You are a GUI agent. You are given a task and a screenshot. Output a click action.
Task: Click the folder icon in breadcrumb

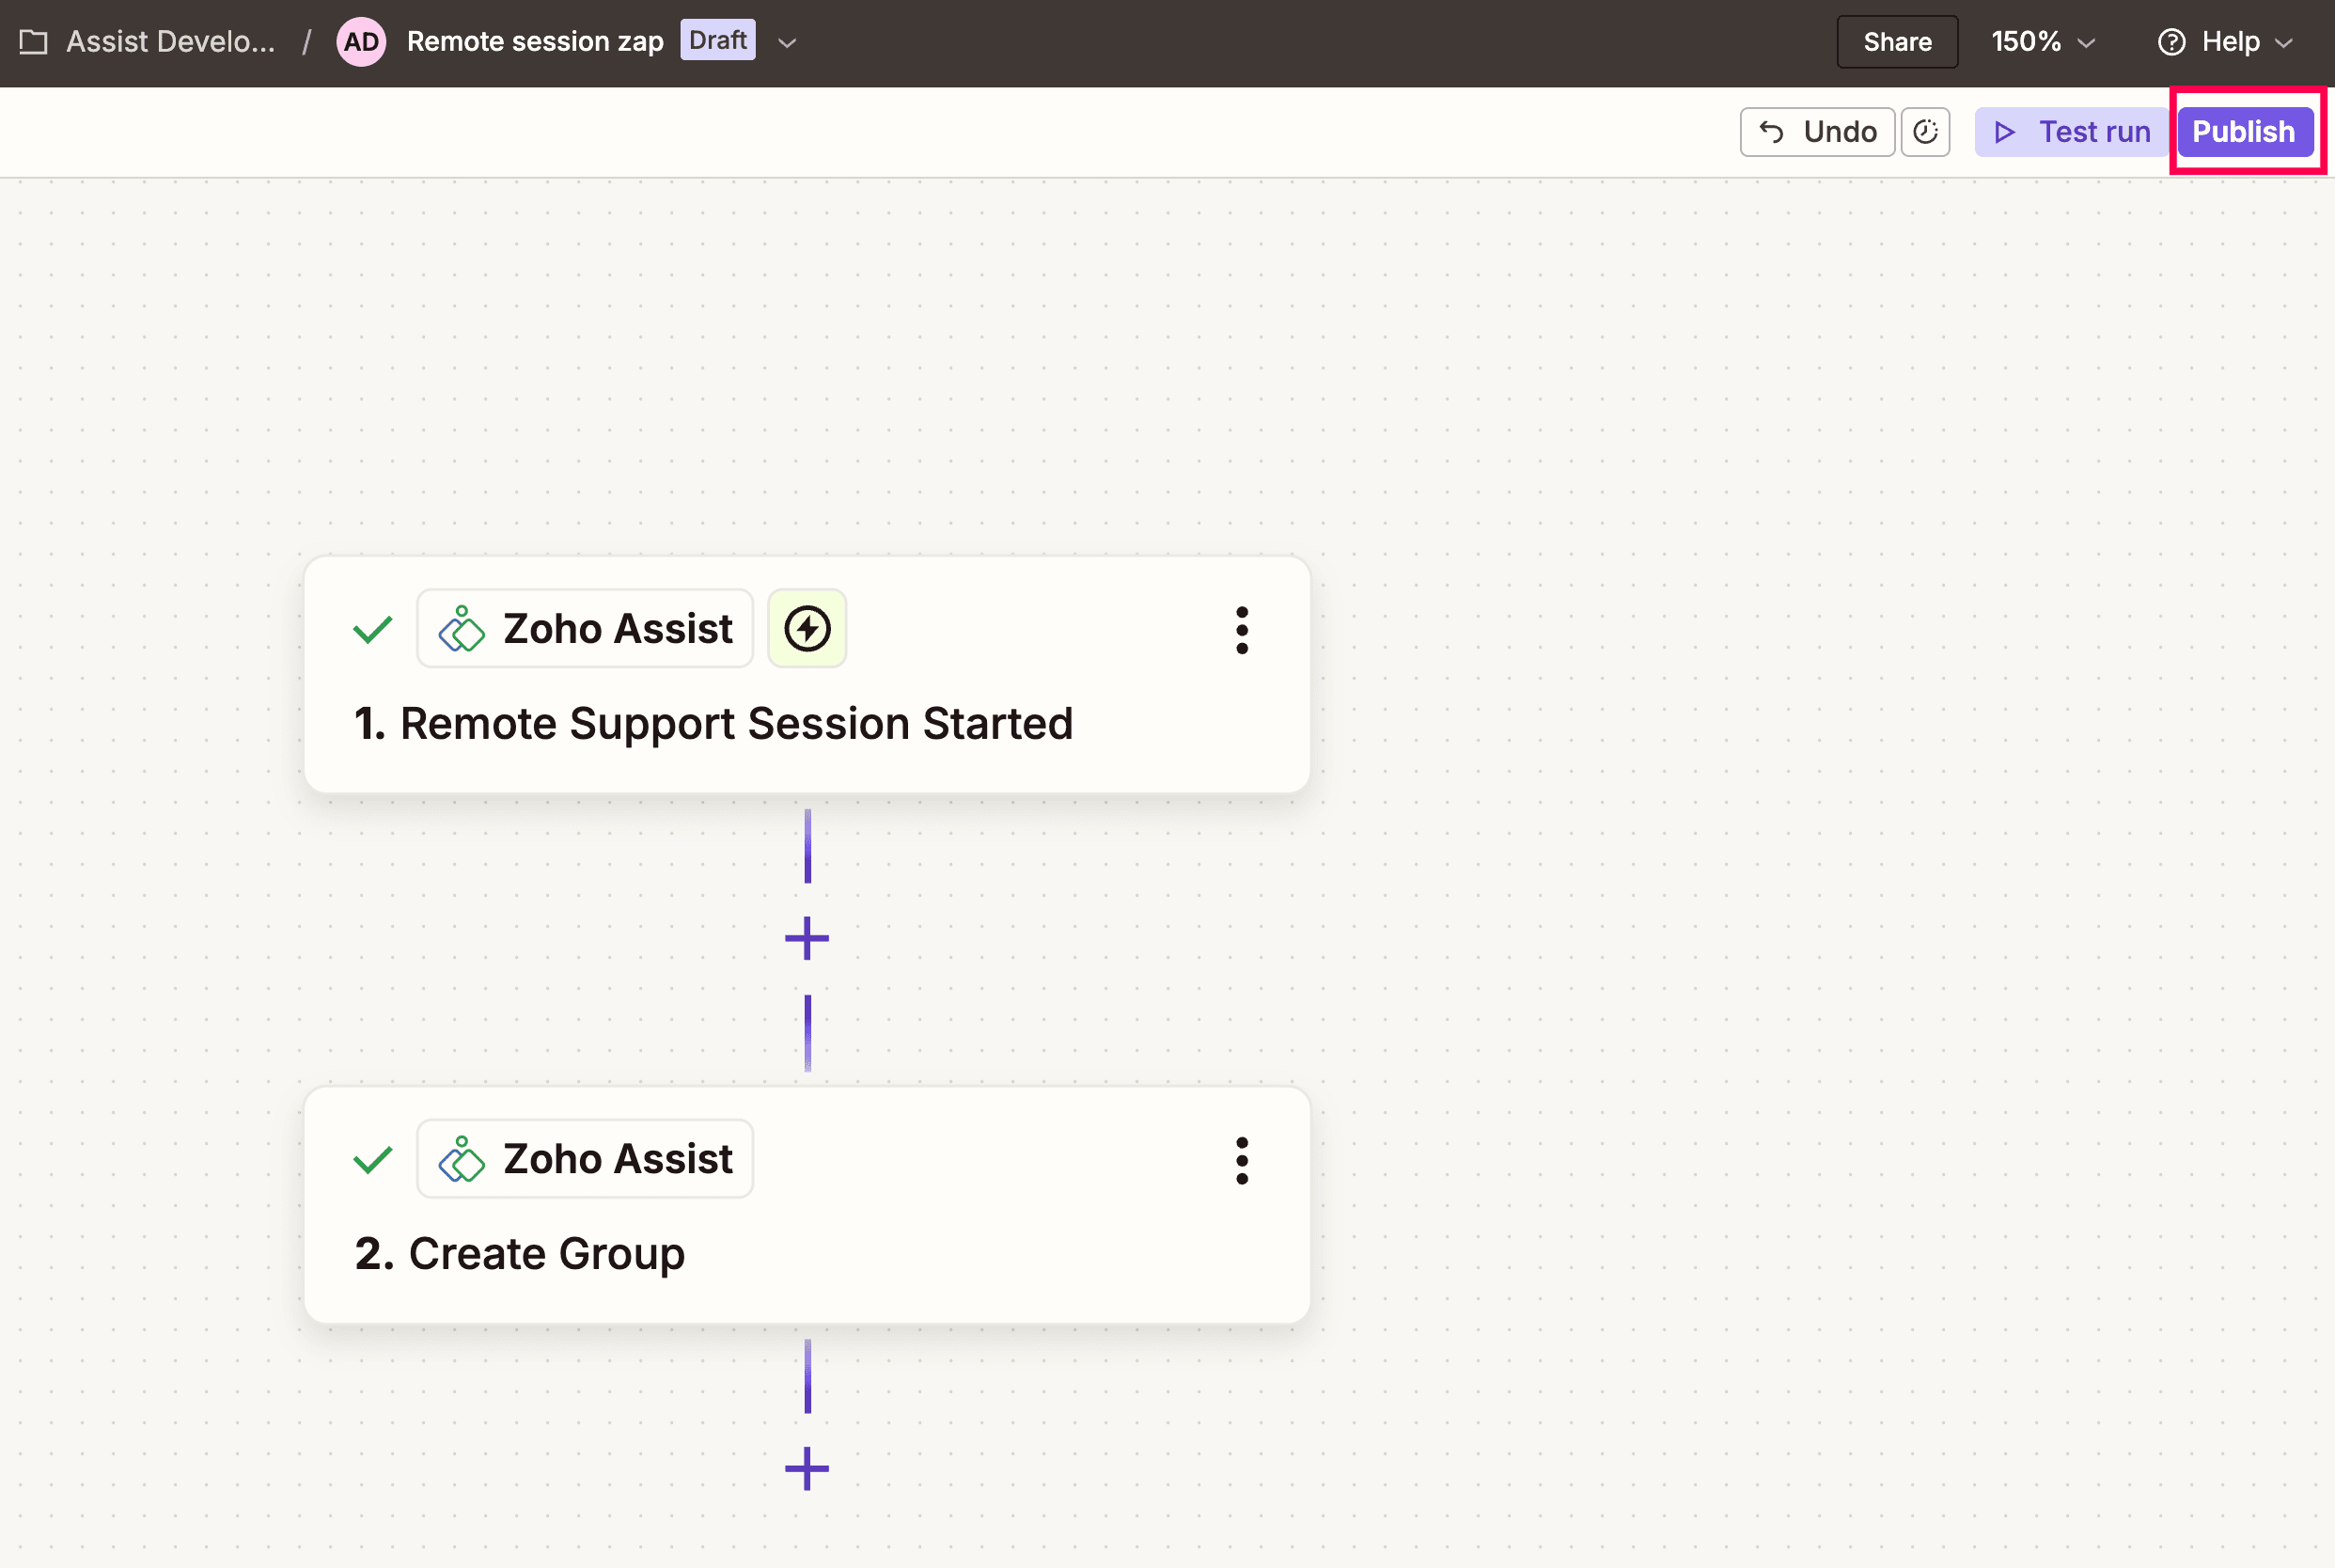(33, 42)
